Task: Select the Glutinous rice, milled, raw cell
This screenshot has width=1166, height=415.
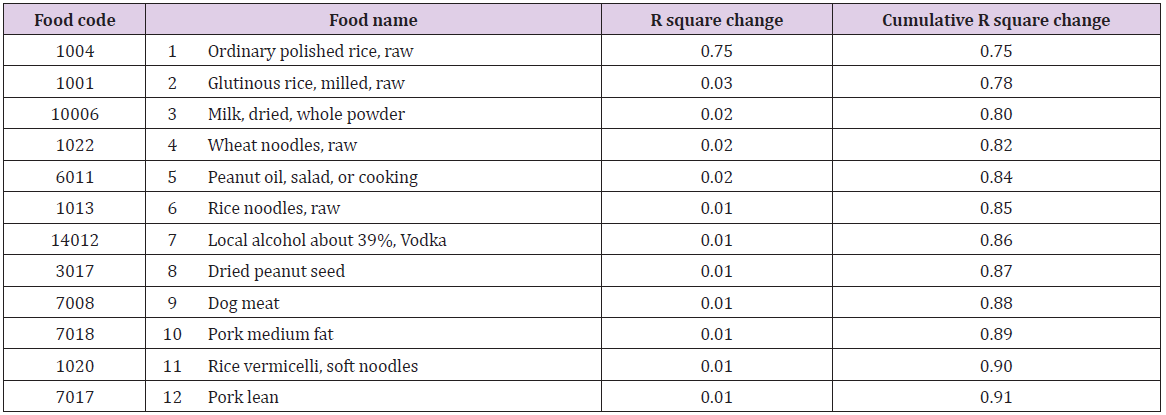Action: 306,83
